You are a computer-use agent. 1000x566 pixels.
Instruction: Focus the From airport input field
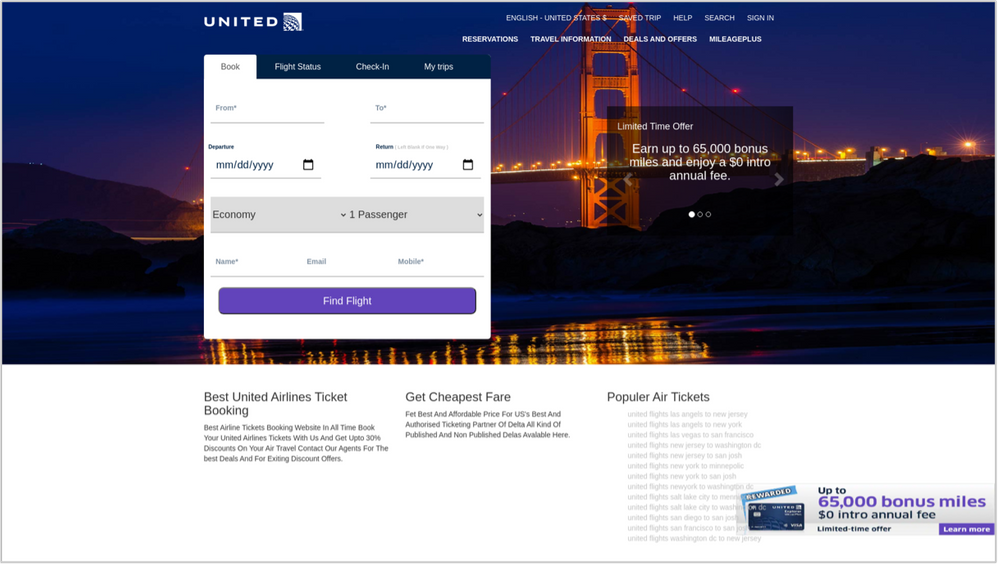tap(267, 108)
